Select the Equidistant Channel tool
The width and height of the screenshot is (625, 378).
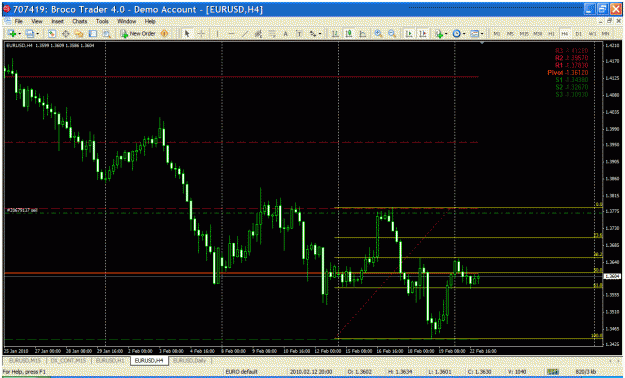[x=258, y=34]
